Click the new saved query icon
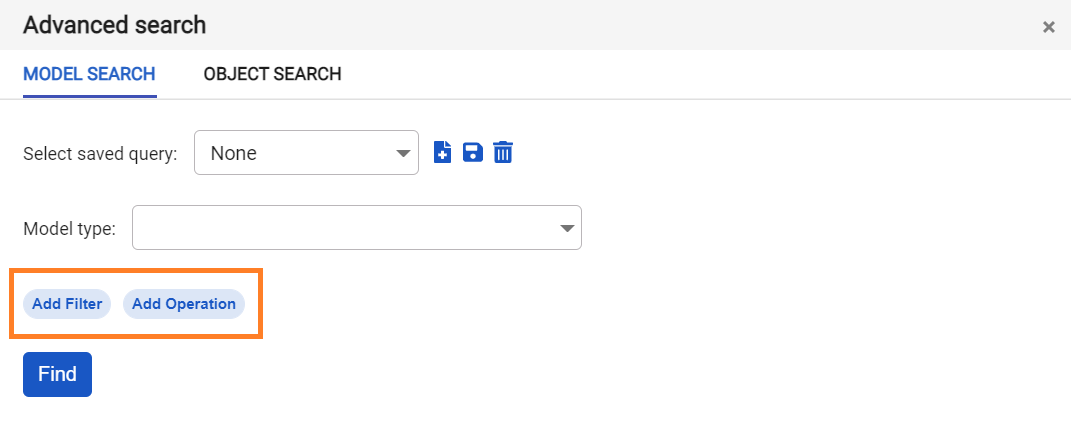Screen dimensions: 1071x424 click(443, 152)
